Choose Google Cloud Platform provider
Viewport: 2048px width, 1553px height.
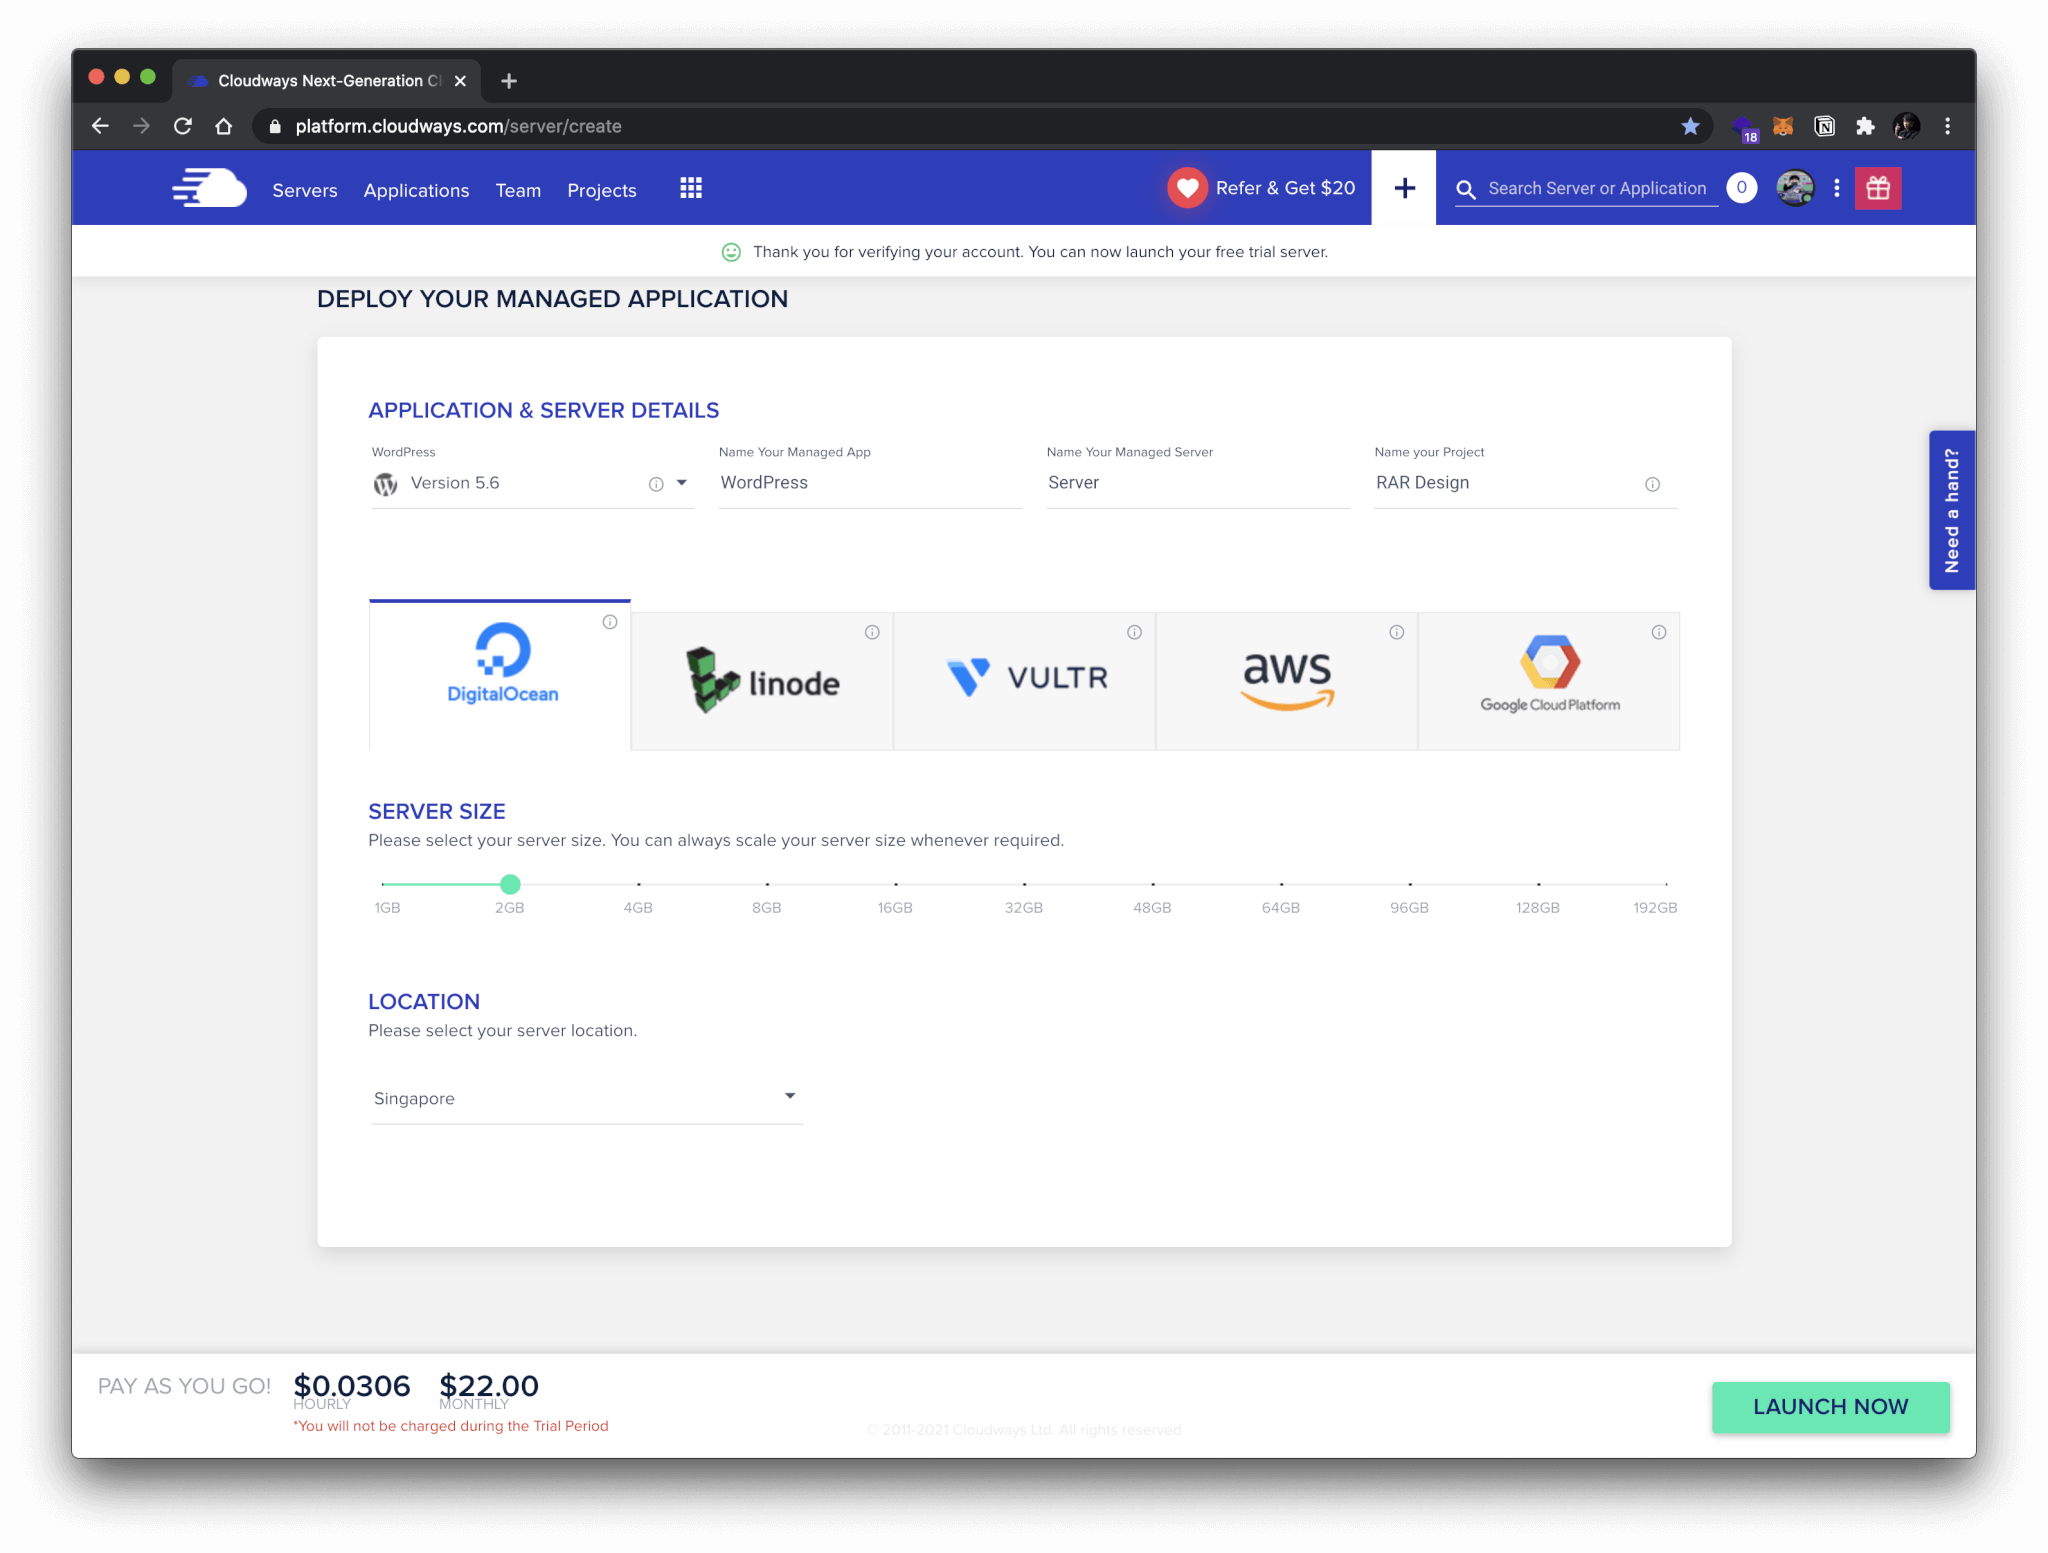point(1548,680)
